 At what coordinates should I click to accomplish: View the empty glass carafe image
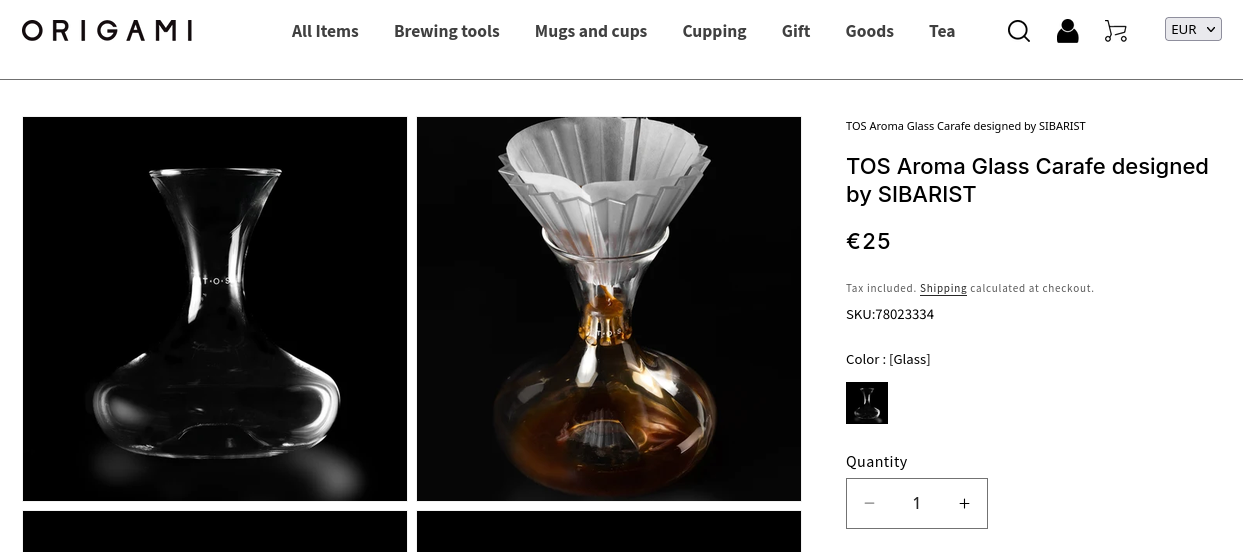pyautogui.click(x=215, y=309)
